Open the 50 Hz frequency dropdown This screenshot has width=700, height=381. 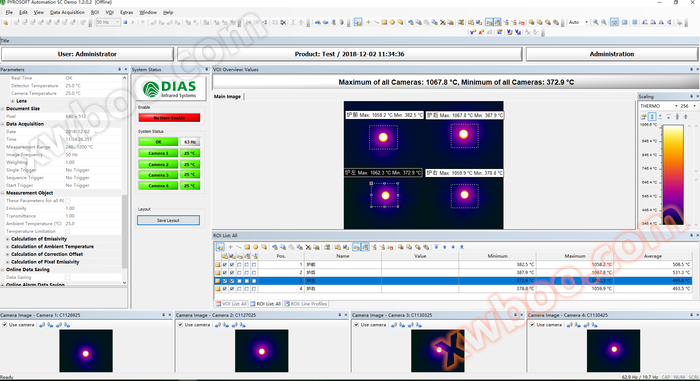click(x=117, y=22)
